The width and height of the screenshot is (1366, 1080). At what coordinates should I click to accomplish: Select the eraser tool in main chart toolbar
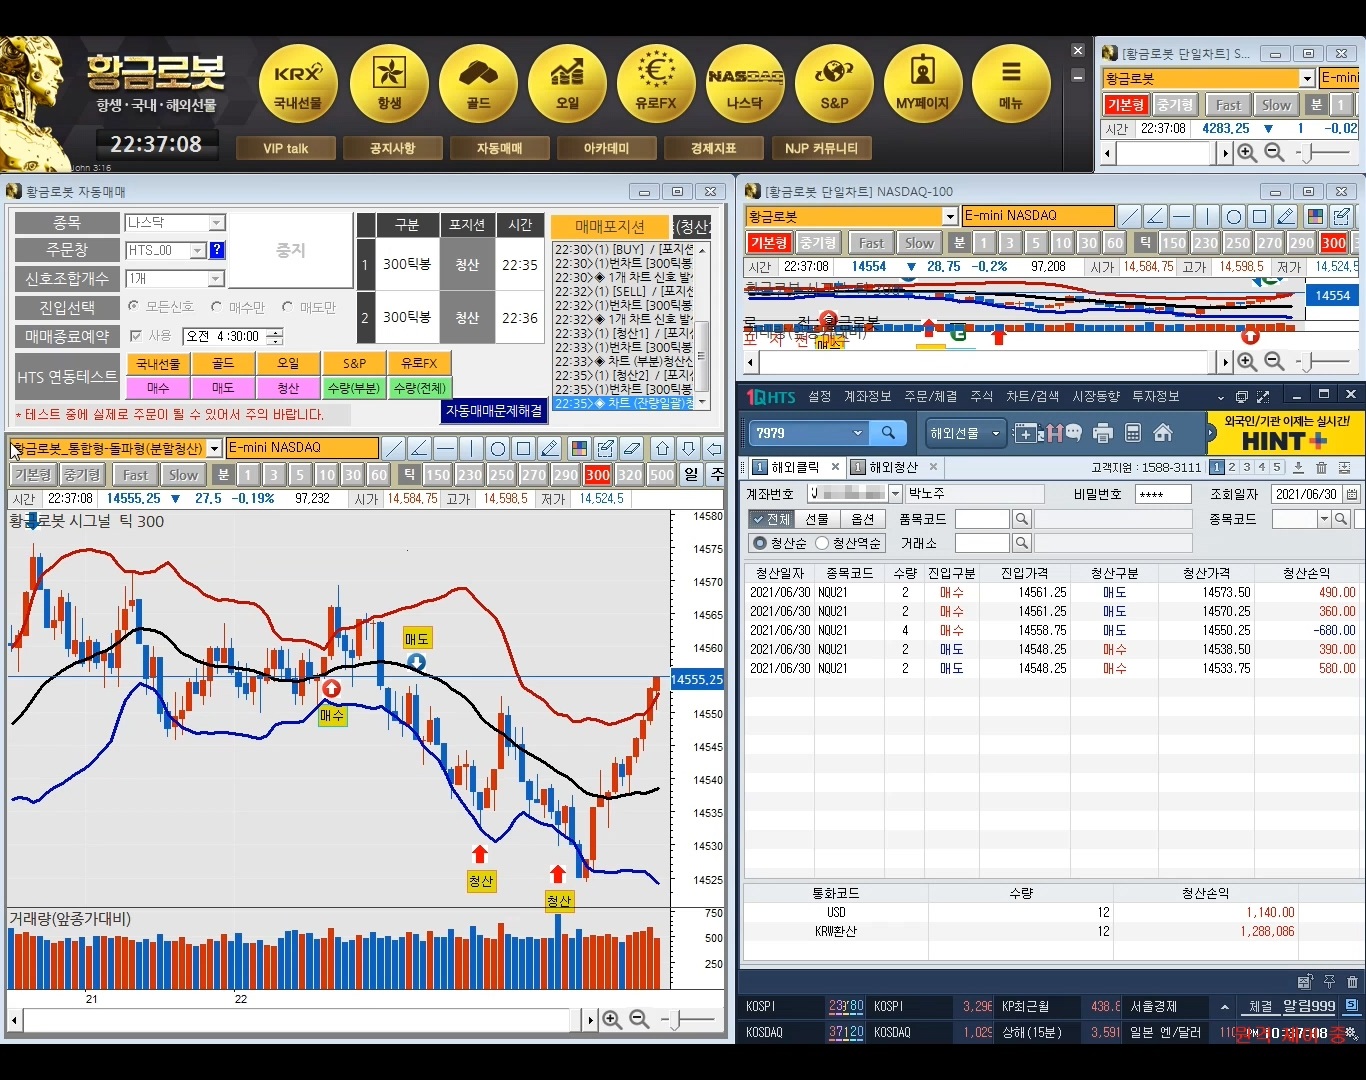(631, 448)
